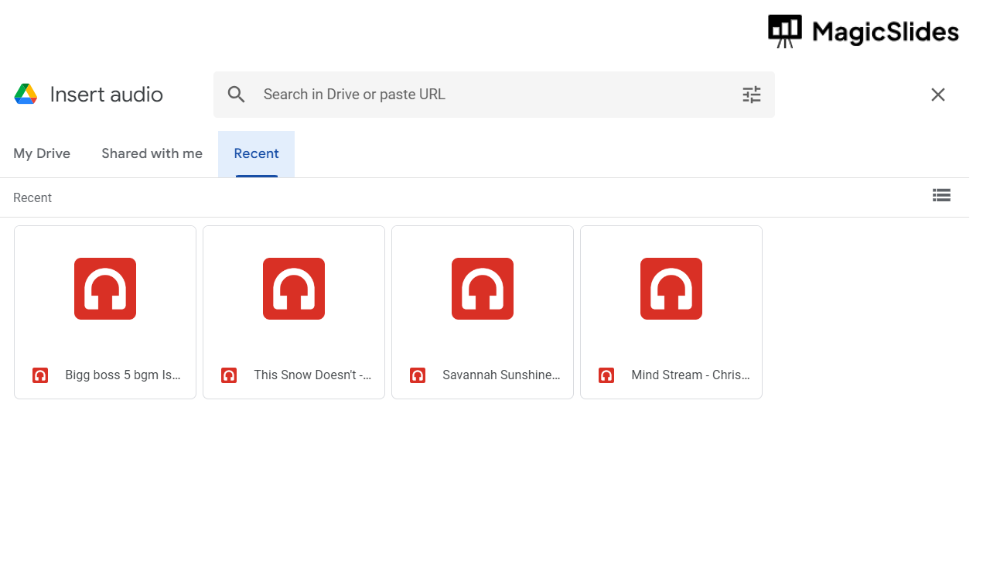Open advanced search filter options
999x588 pixels.
751,95
